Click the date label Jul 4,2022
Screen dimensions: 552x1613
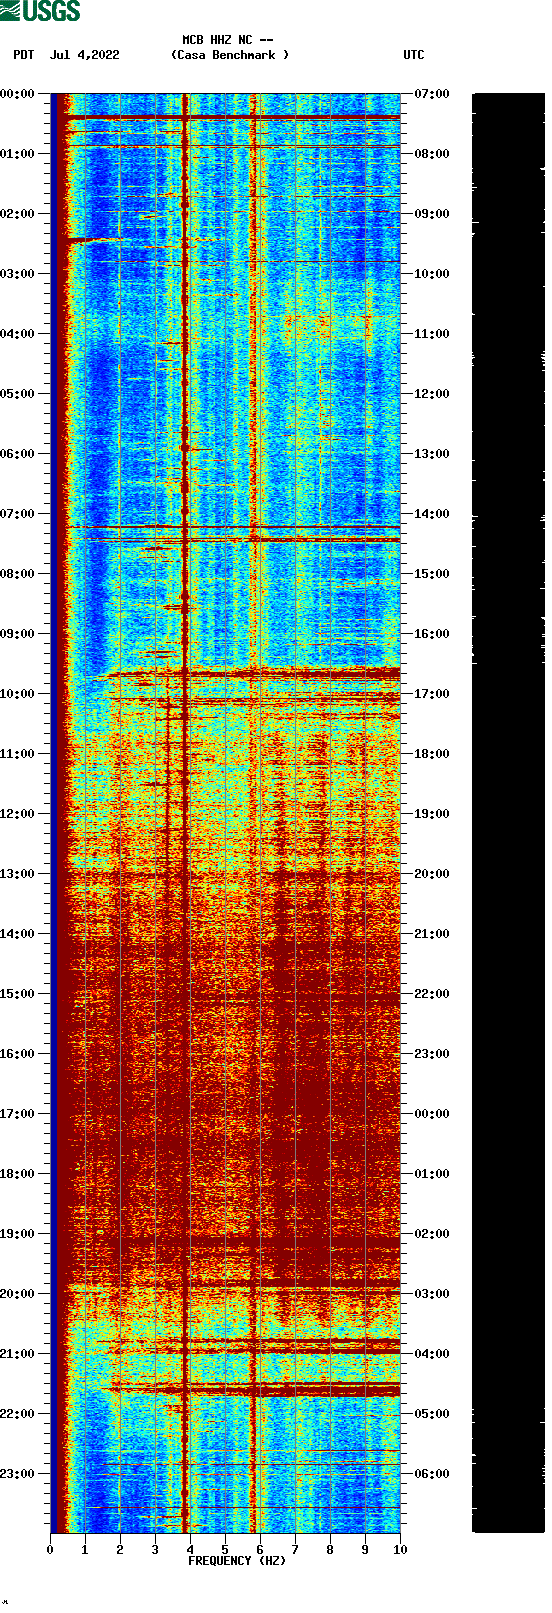(84, 55)
